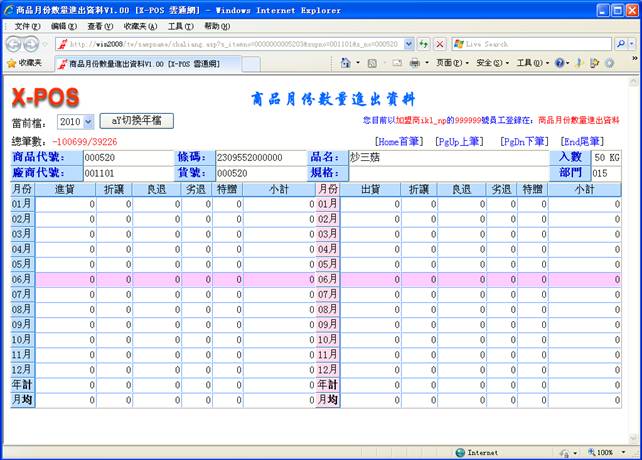Open the 文件 (File) menu
The height and width of the screenshot is (460, 642).
point(27,26)
